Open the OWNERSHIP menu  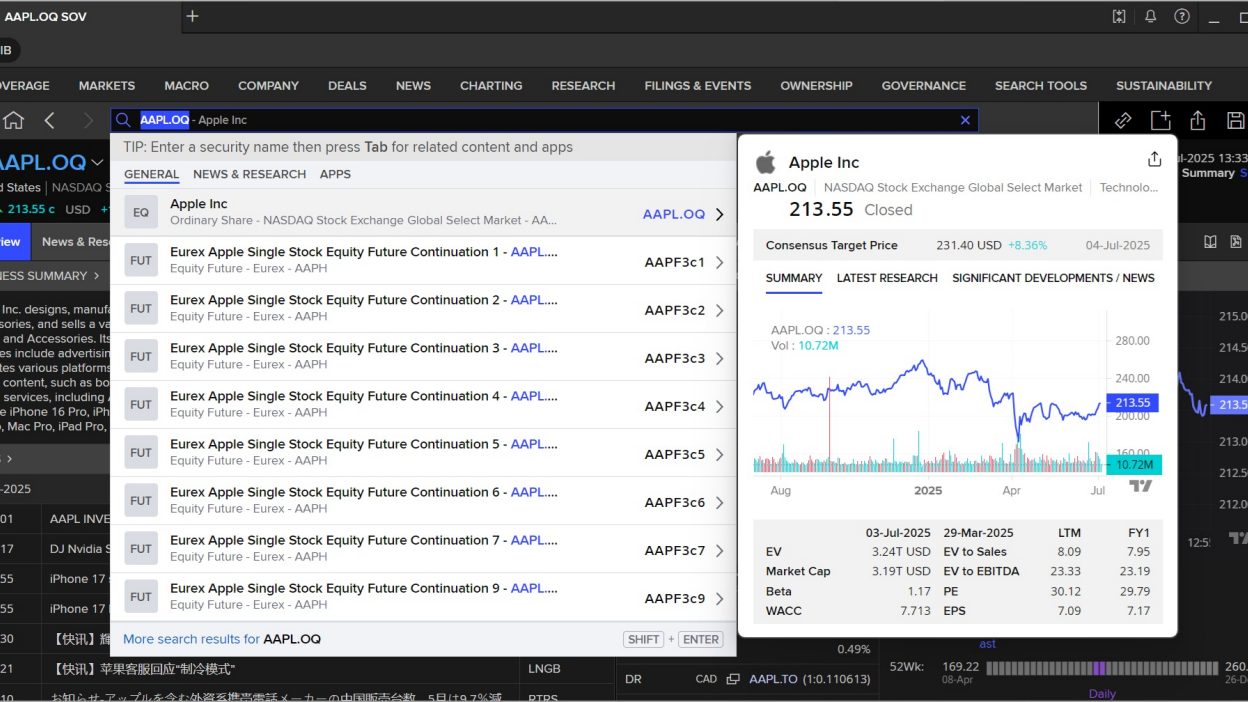[816, 86]
